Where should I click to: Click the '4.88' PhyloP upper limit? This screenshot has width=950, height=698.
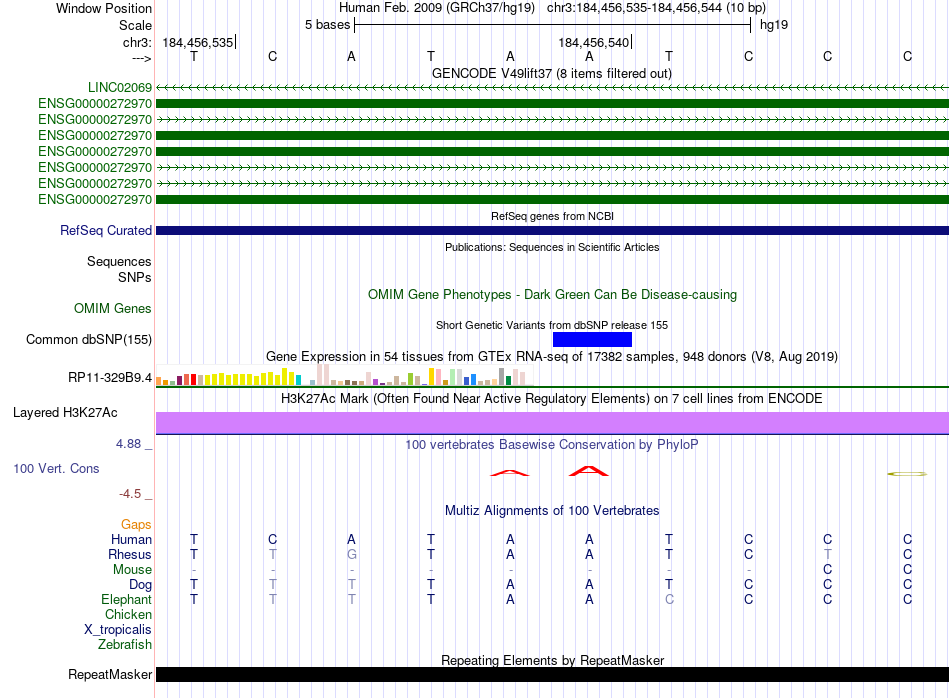pos(128,444)
